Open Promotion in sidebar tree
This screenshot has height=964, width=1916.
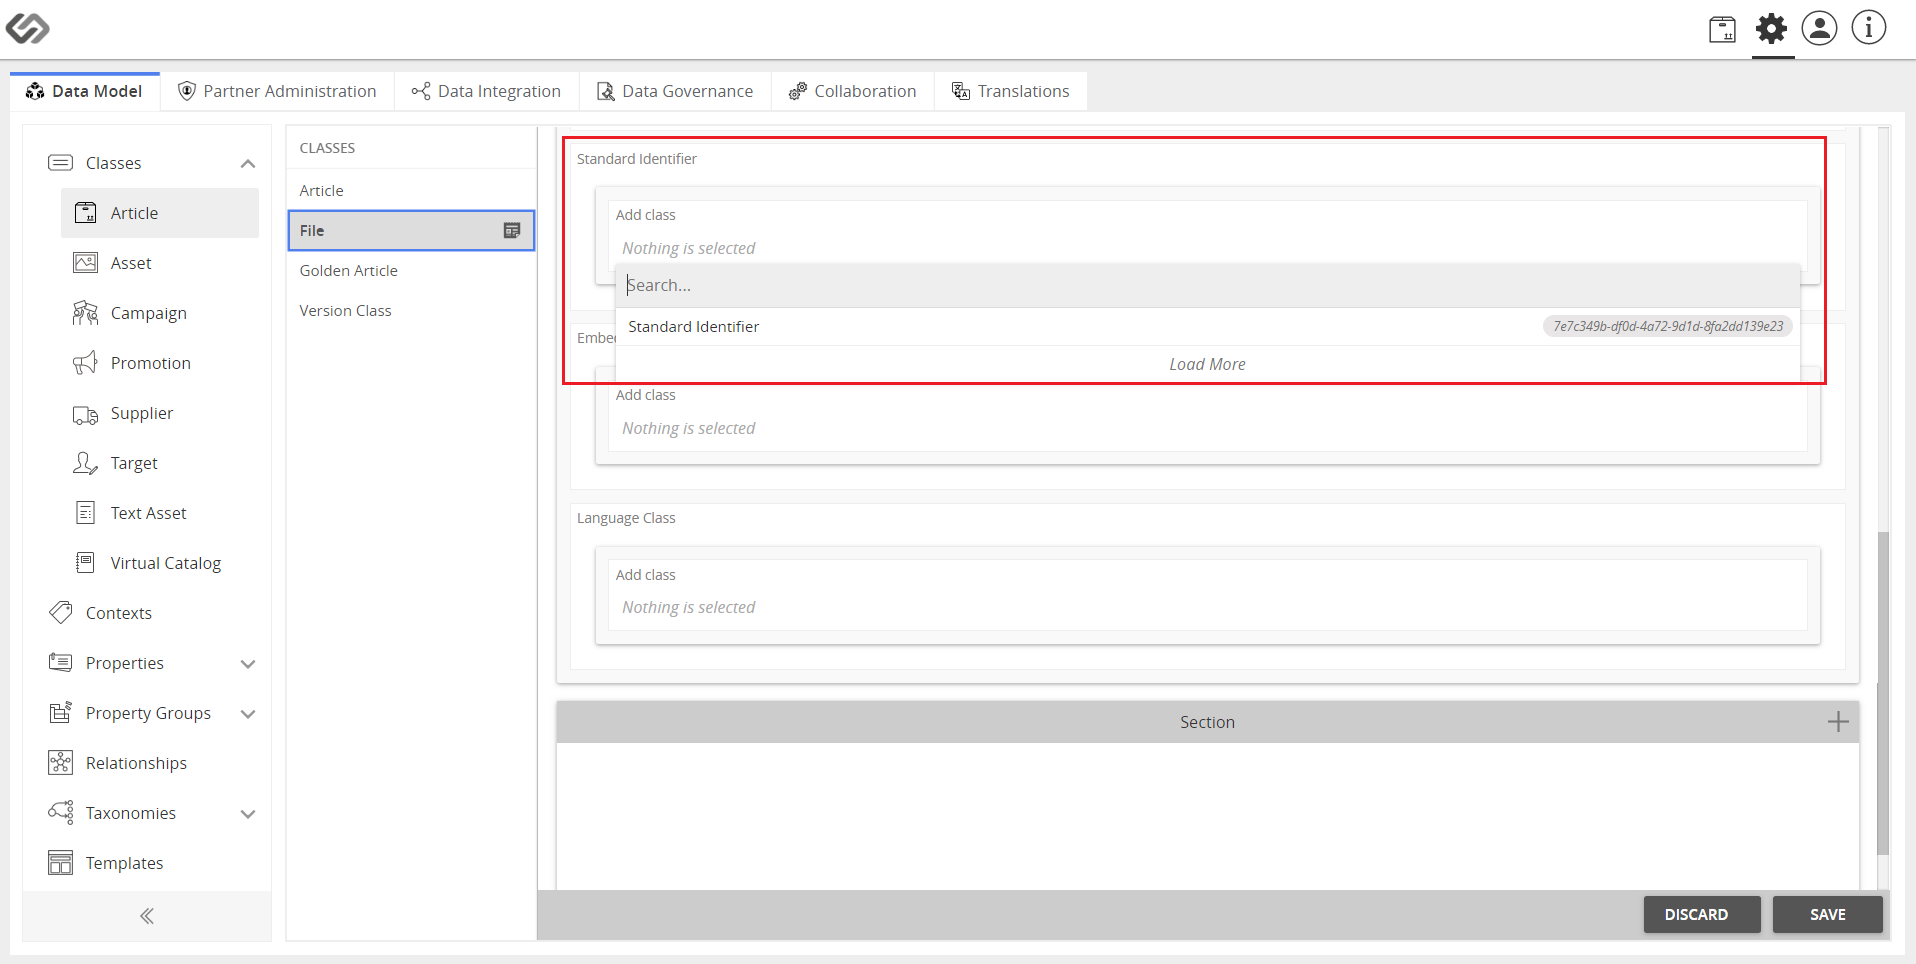point(160,363)
